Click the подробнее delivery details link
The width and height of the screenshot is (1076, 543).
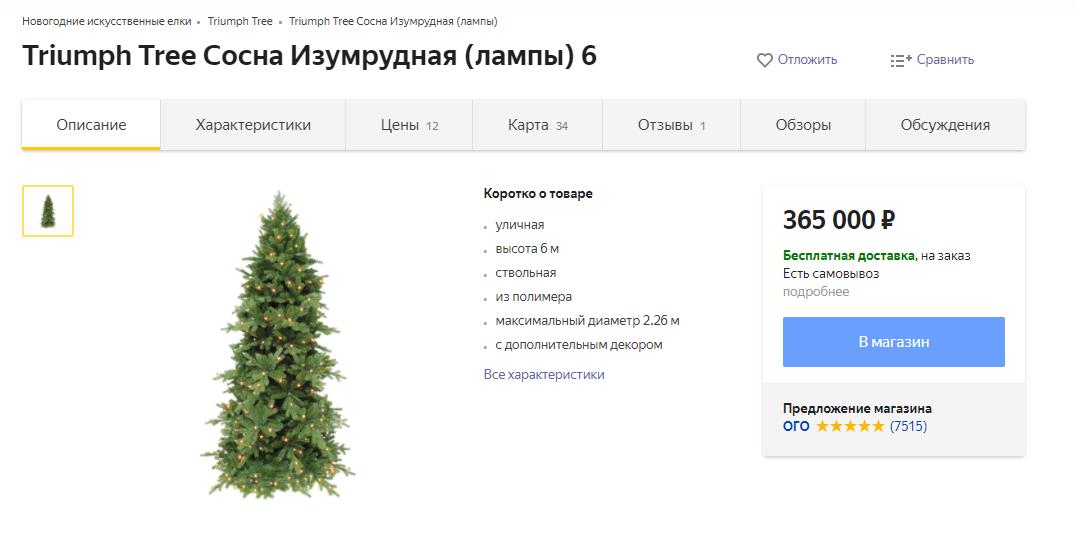(x=816, y=292)
